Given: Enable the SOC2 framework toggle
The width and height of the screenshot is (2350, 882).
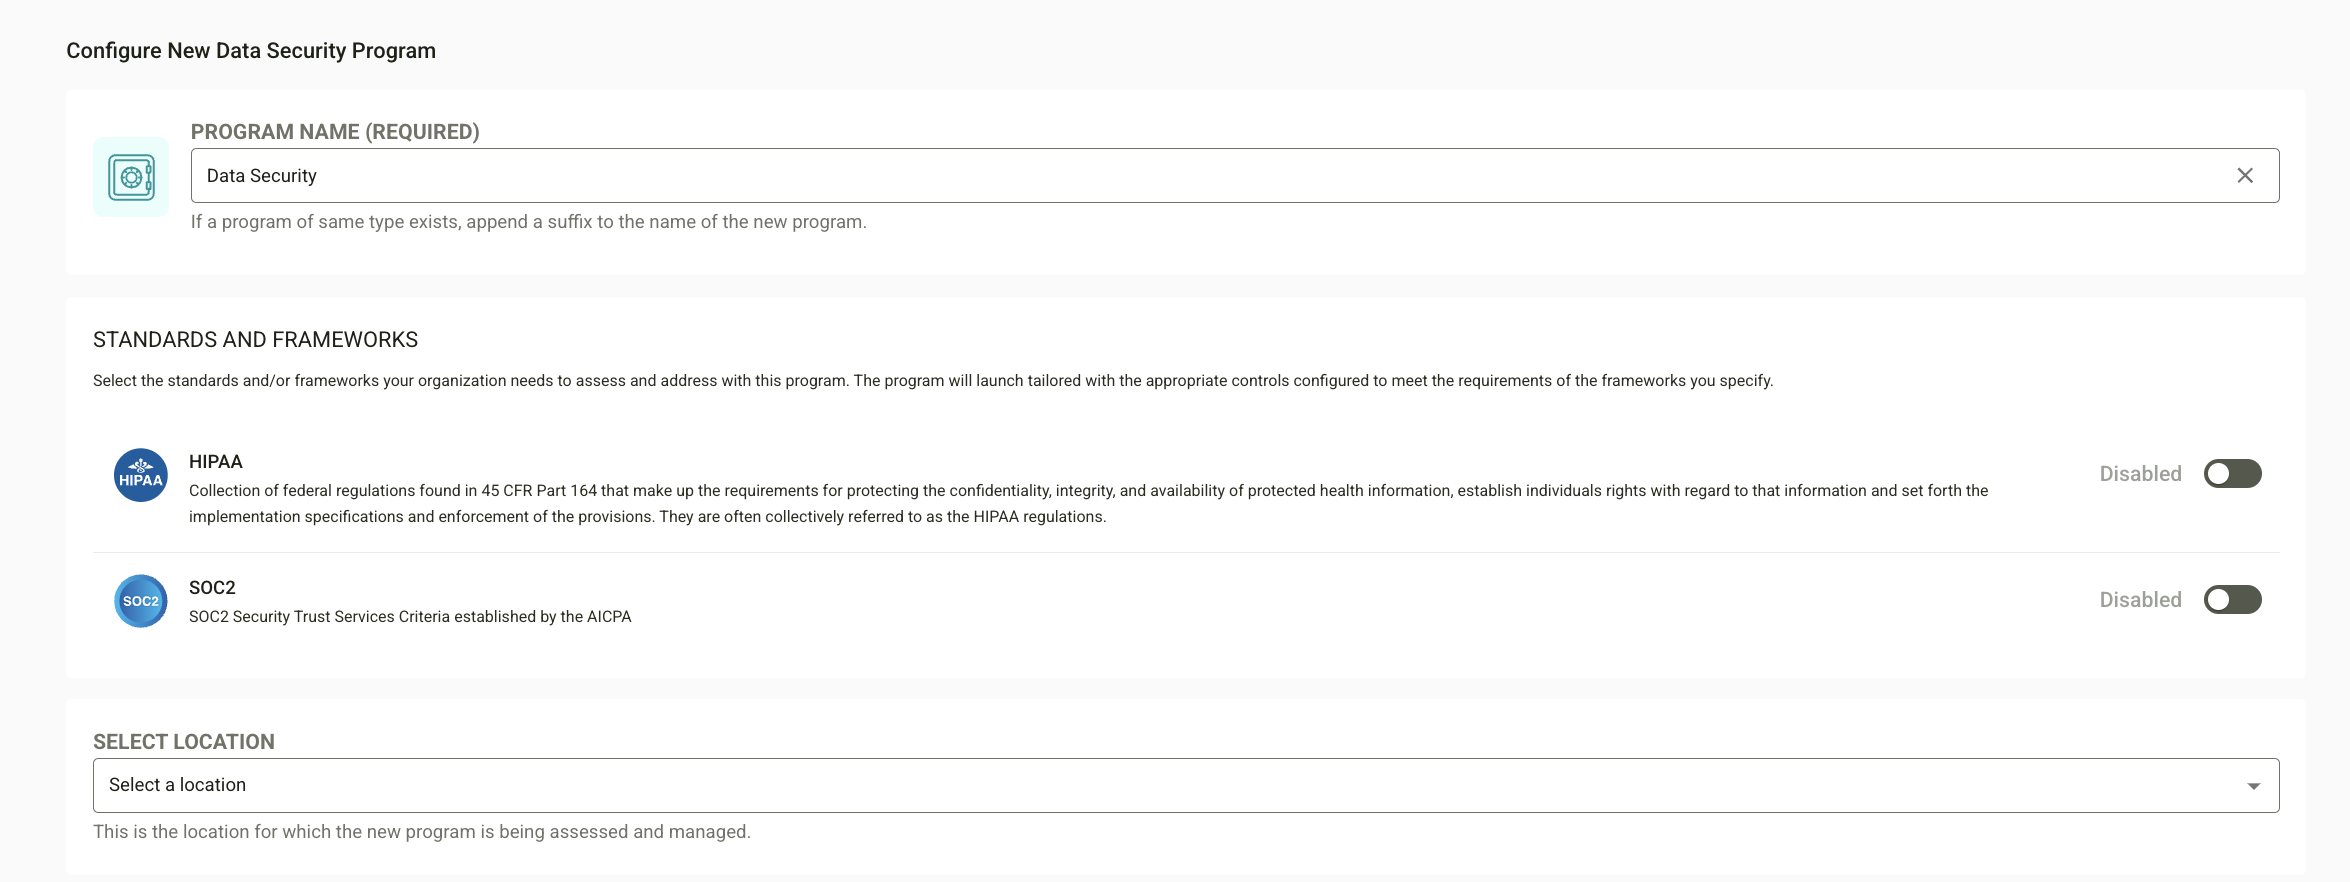Looking at the screenshot, I should tap(2232, 600).
